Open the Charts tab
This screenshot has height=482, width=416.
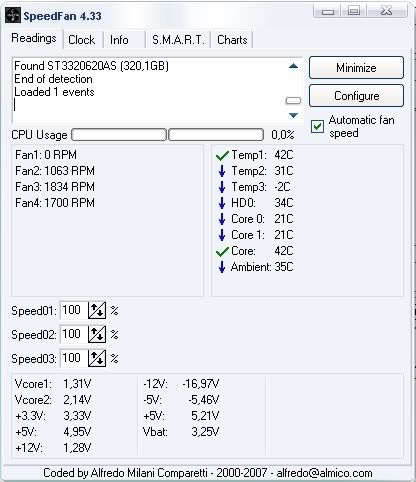click(232, 40)
